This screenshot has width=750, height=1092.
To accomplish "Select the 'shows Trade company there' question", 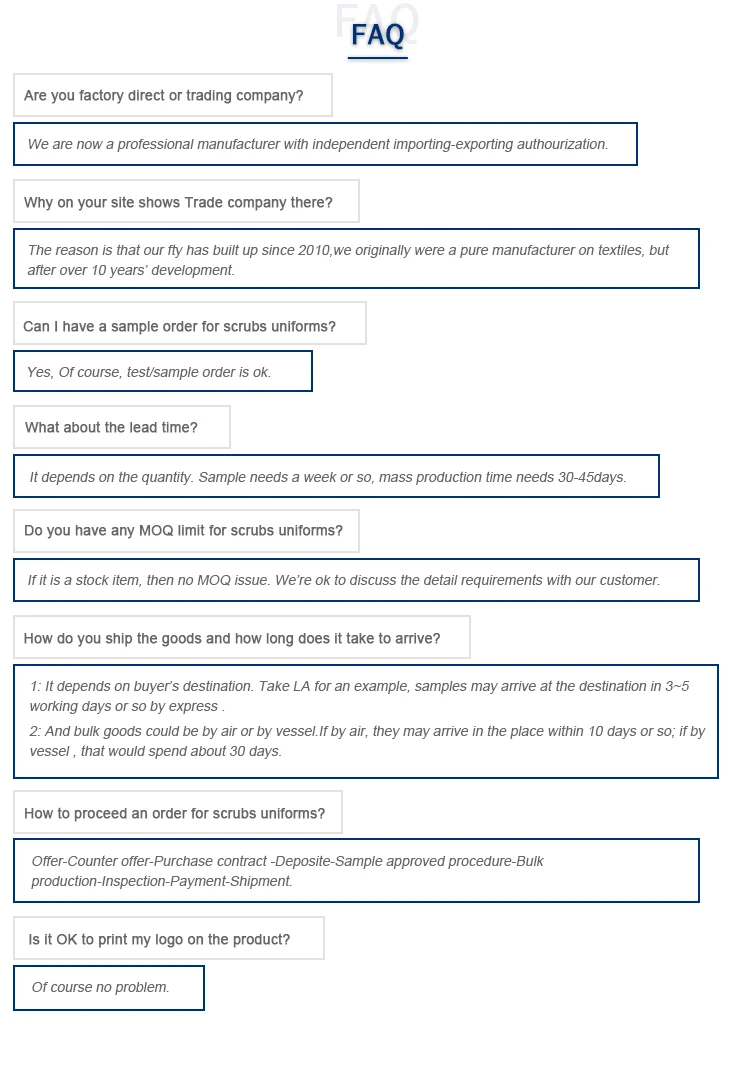I will (x=178, y=202).
